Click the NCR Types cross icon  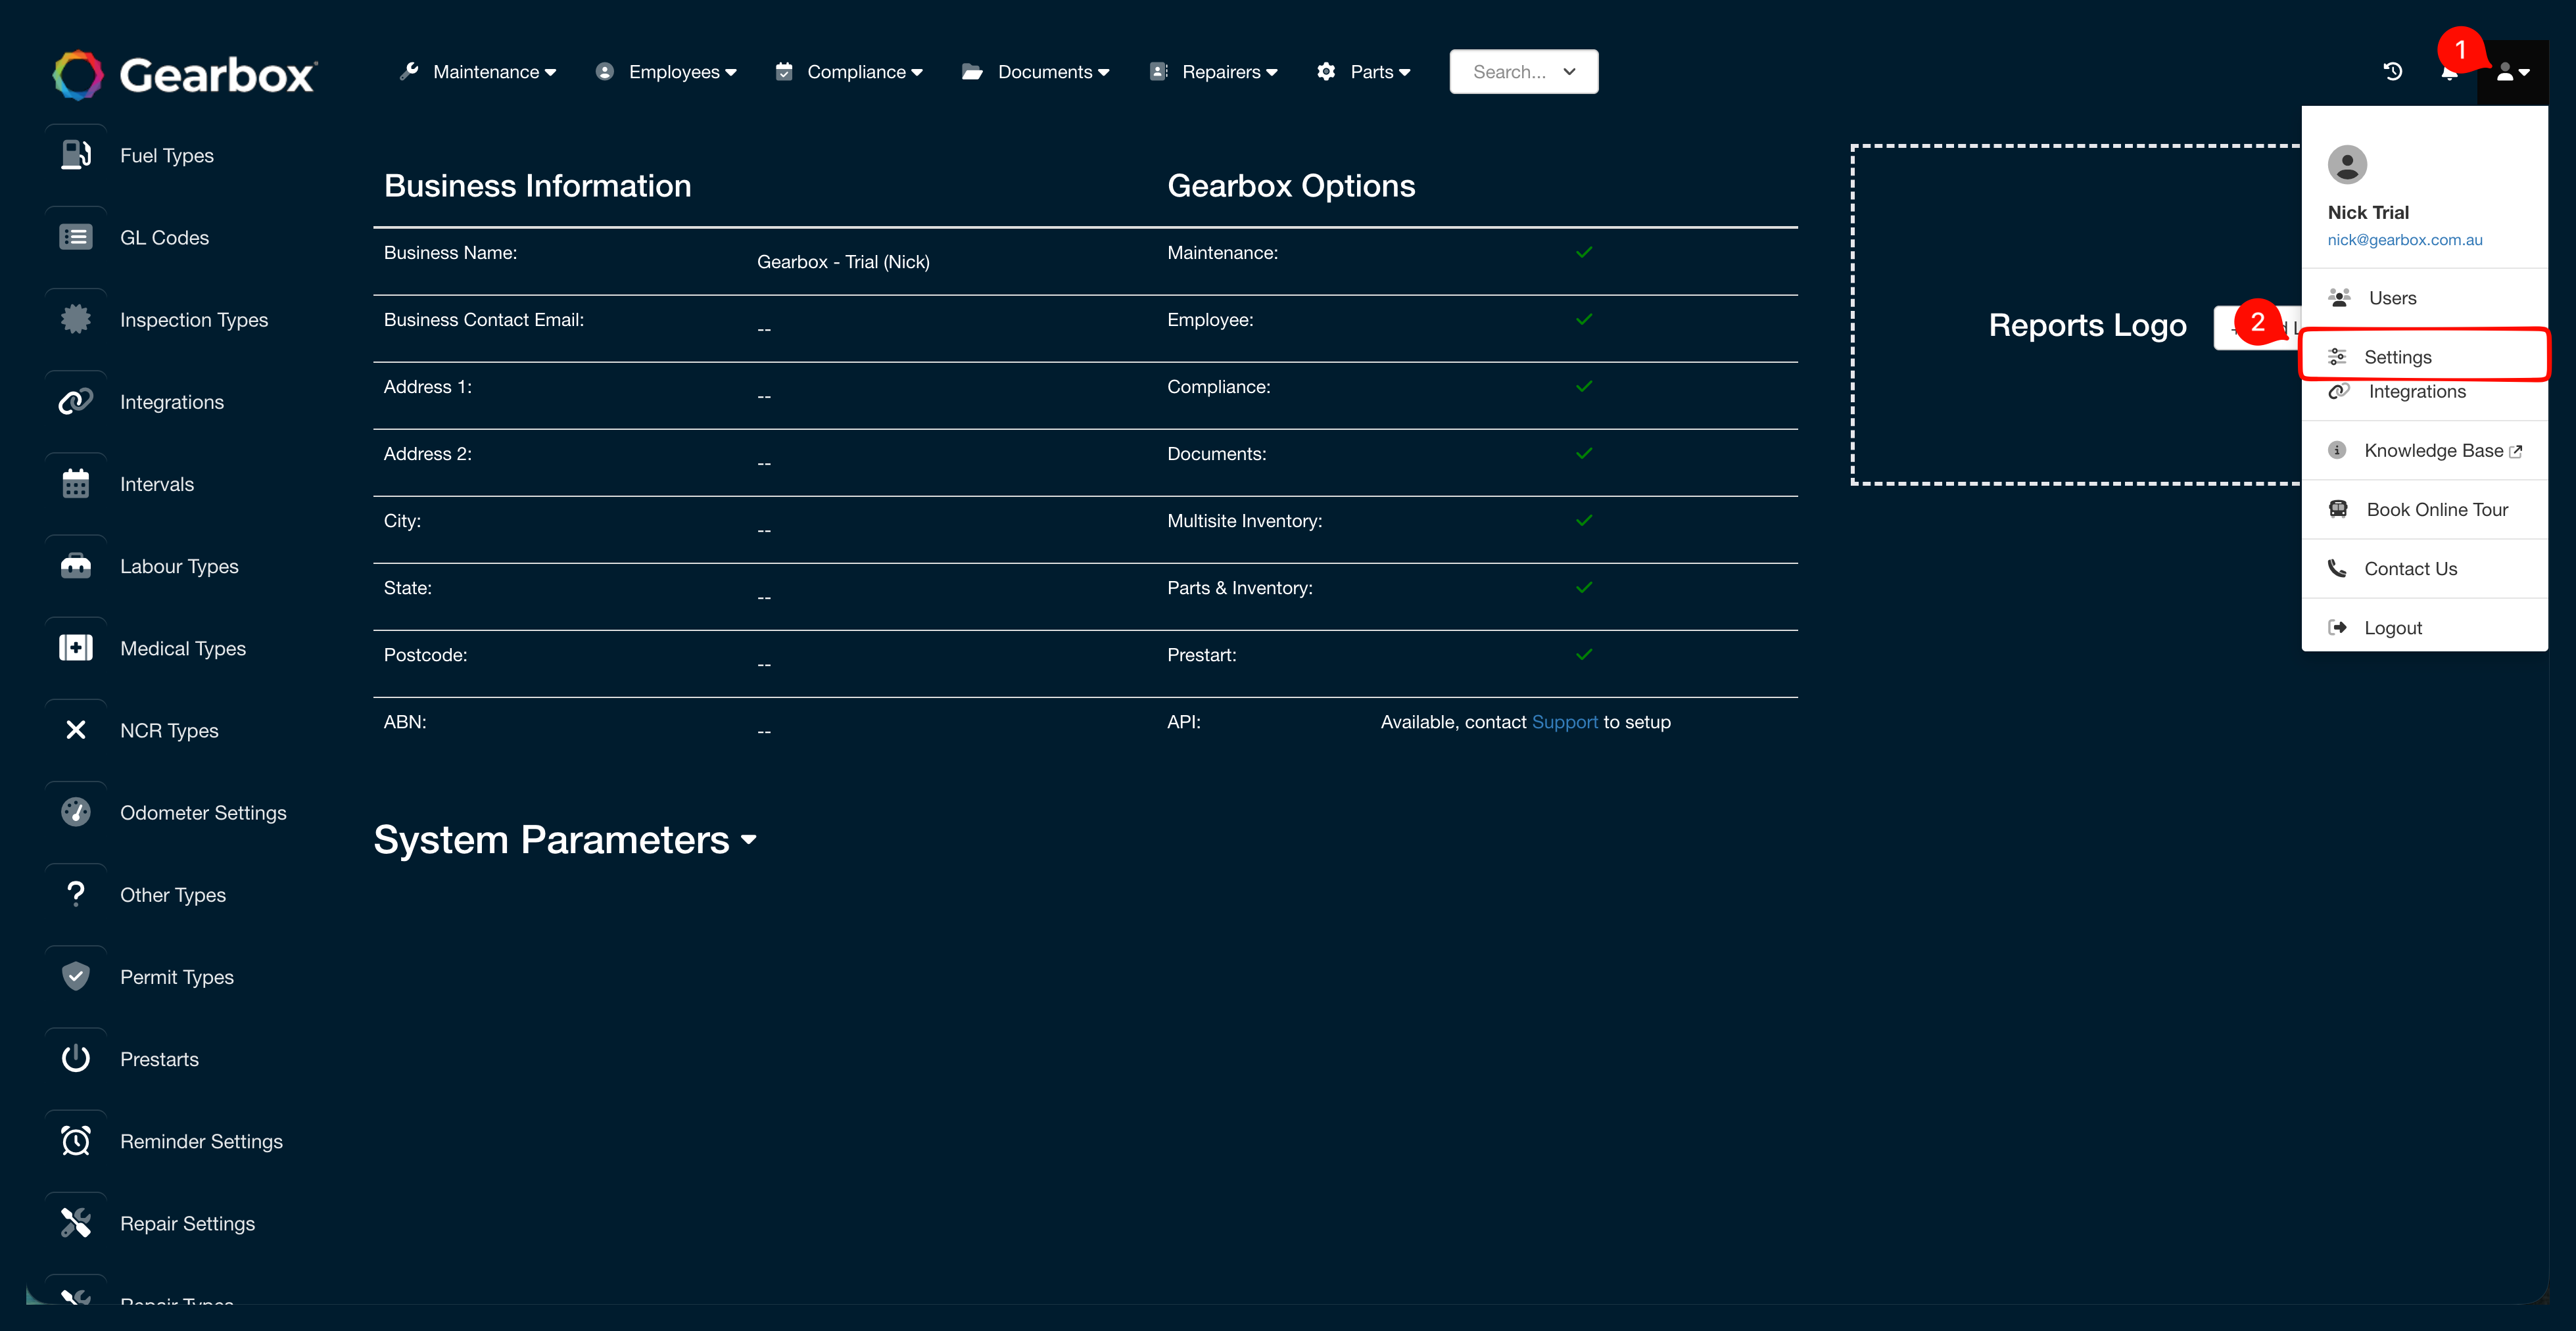click(x=76, y=730)
